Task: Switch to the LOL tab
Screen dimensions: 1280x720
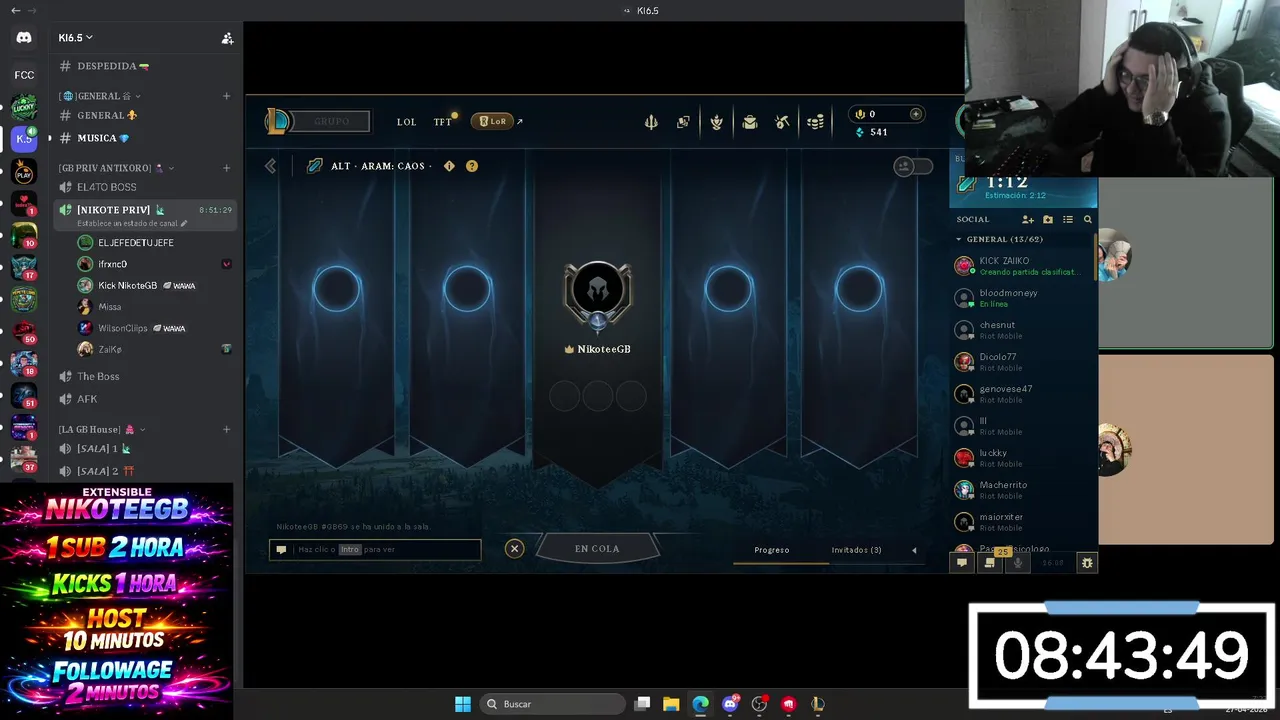Action: coord(406,122)
